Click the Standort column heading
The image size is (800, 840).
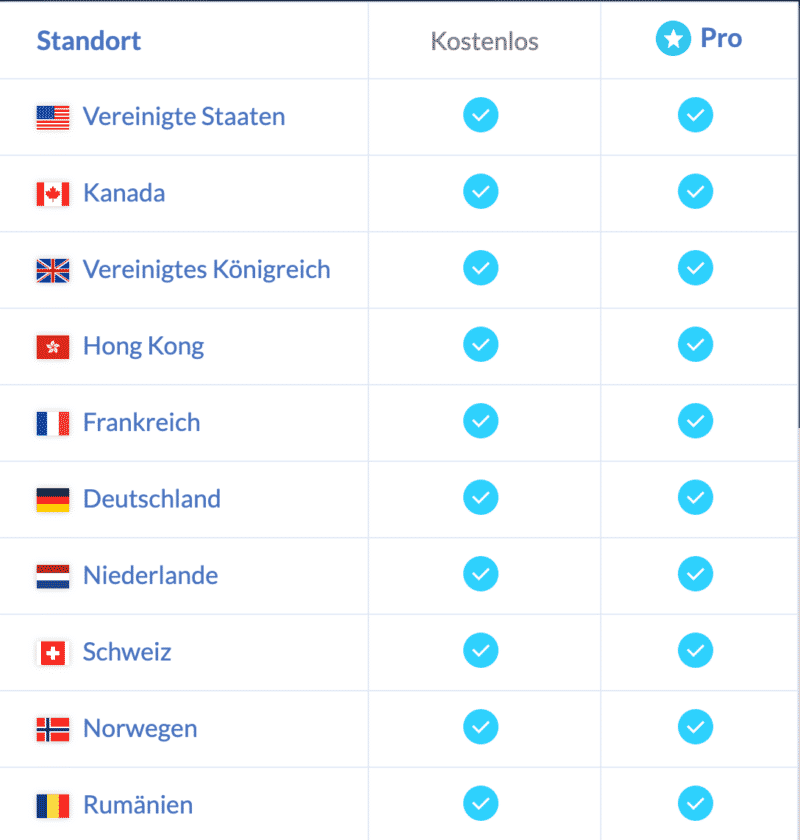coord(88,41)
